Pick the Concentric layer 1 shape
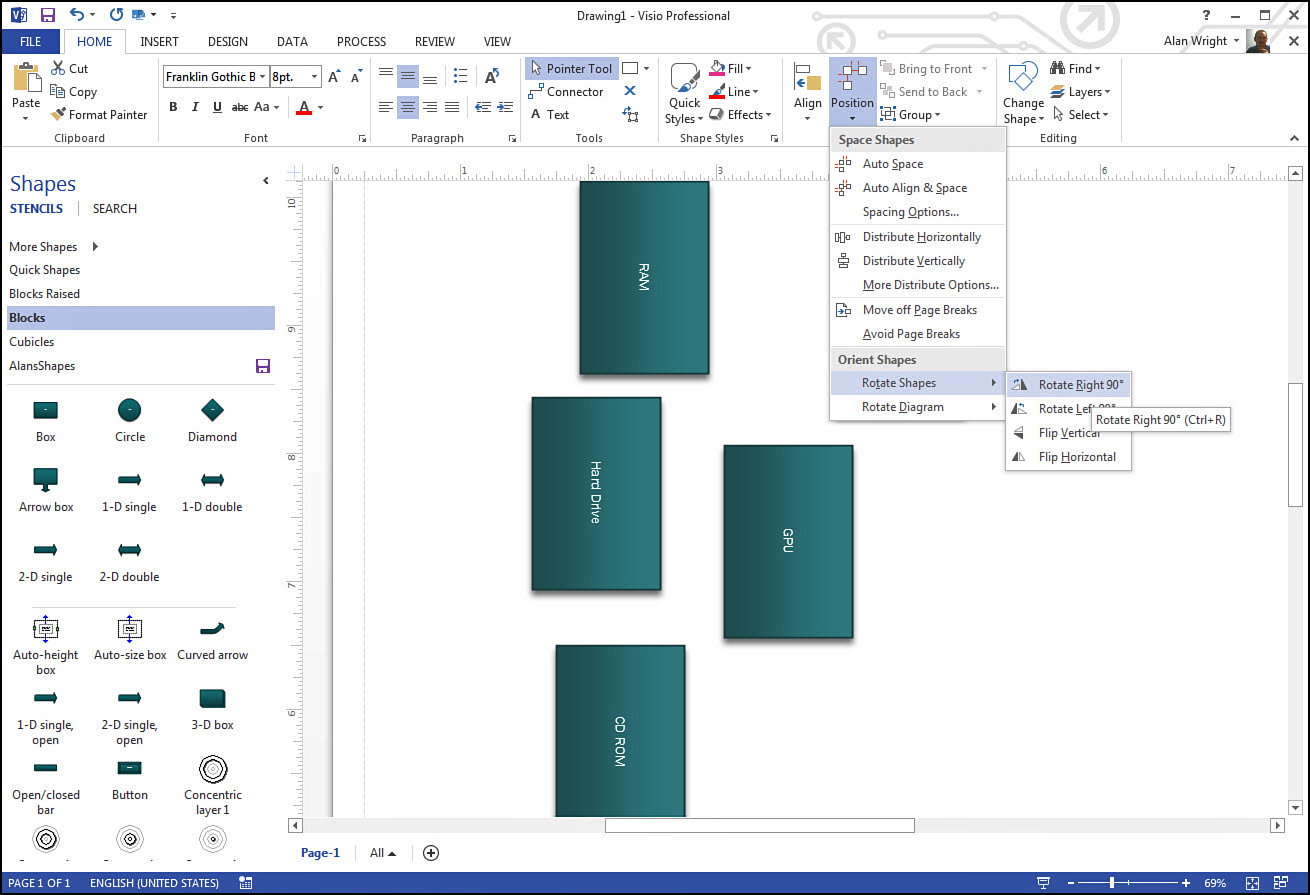 [x=212, y=768]
